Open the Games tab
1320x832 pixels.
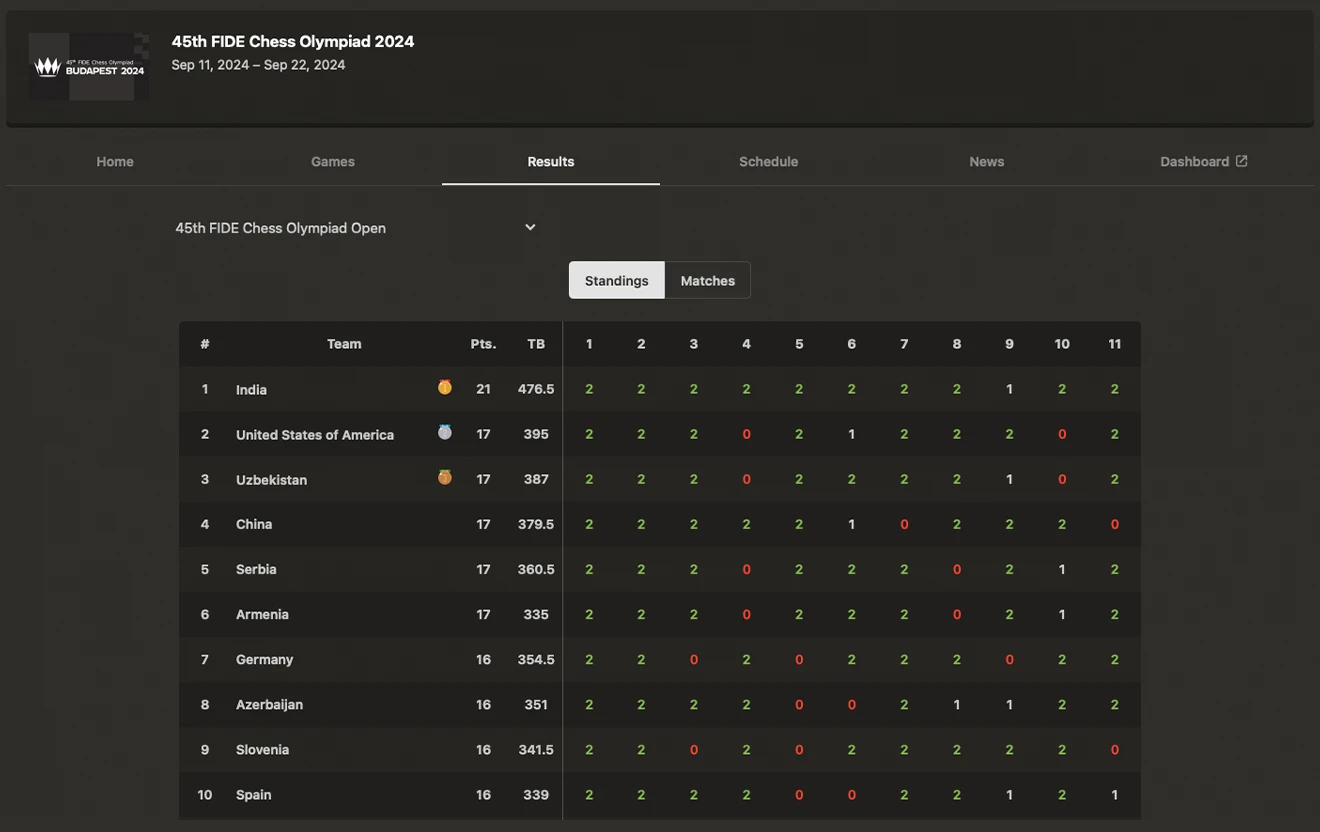[333, 161]
